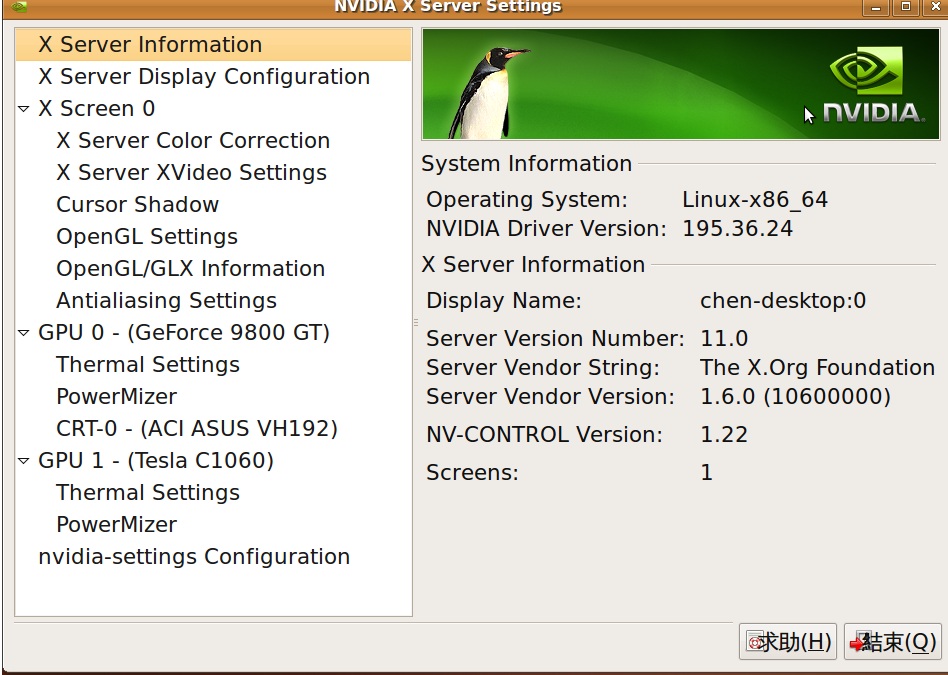Click the System Information section heading
This screenshot has width=948, height=675.
[527, 164]
